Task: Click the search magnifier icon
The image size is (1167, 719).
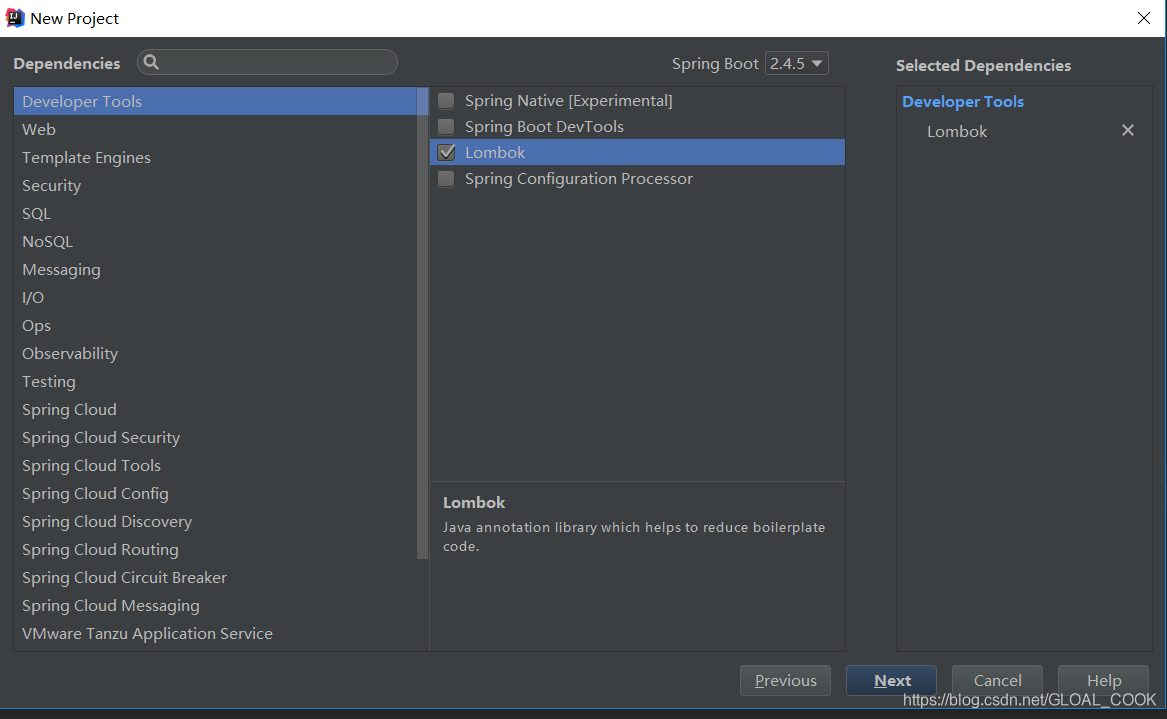Action: (151, 63)
